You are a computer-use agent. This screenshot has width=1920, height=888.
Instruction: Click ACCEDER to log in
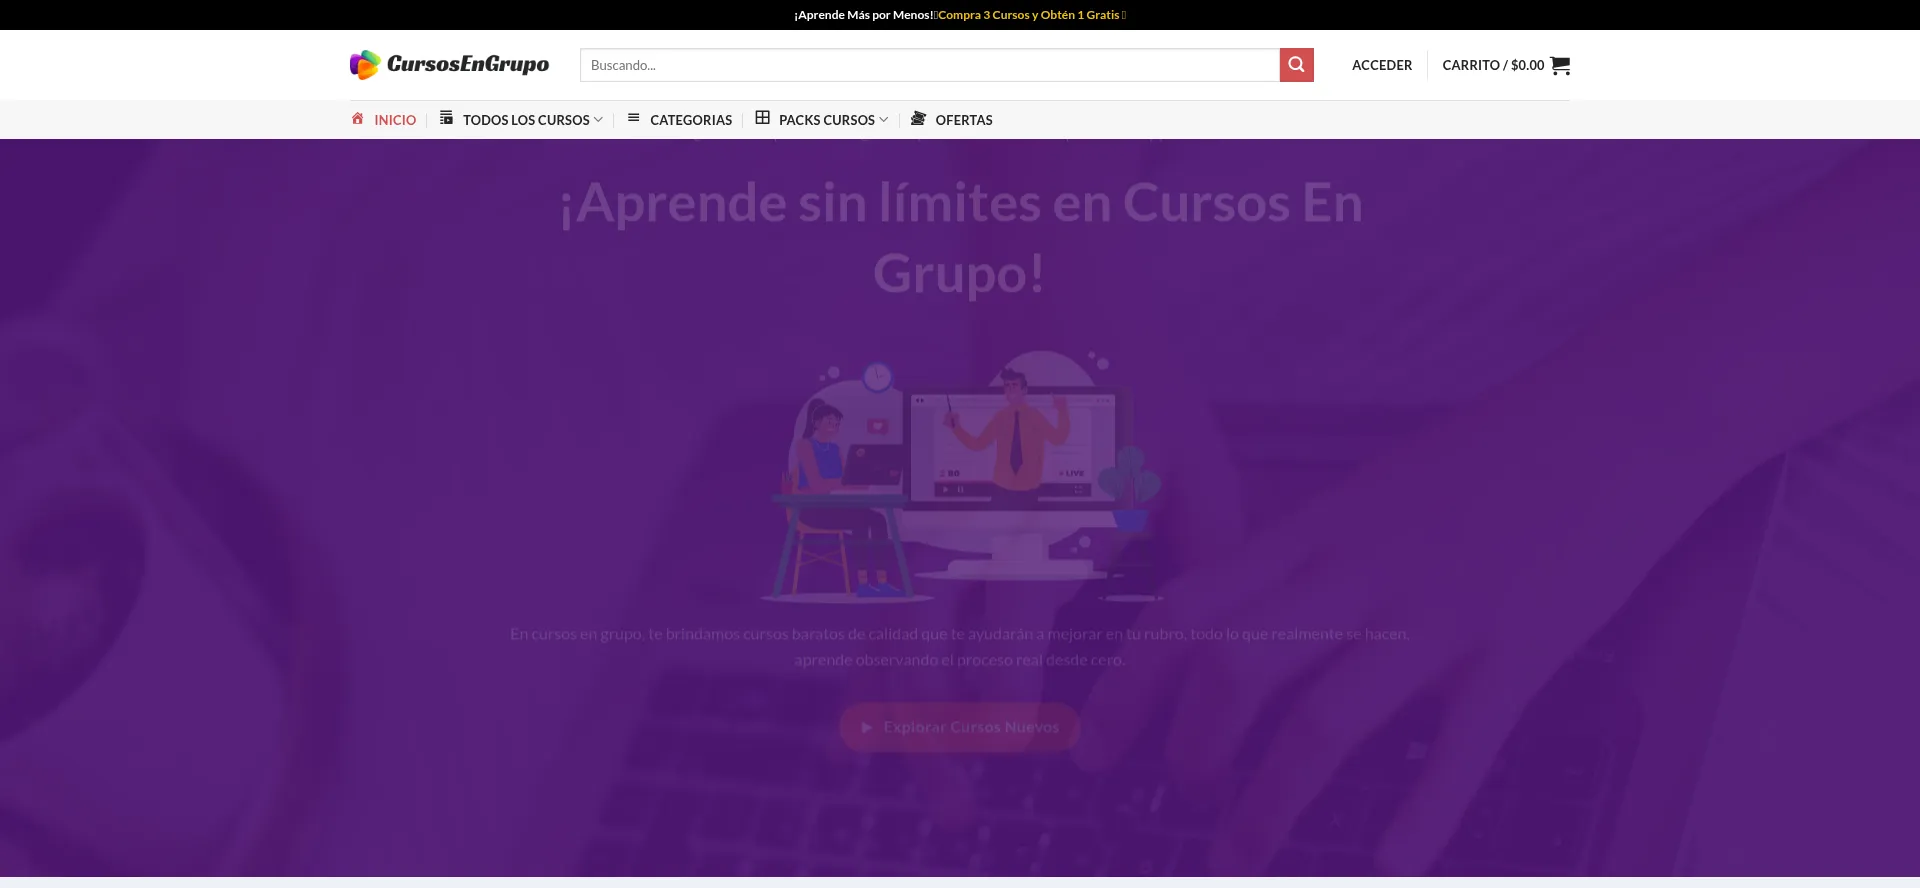tap(1382, 65)
